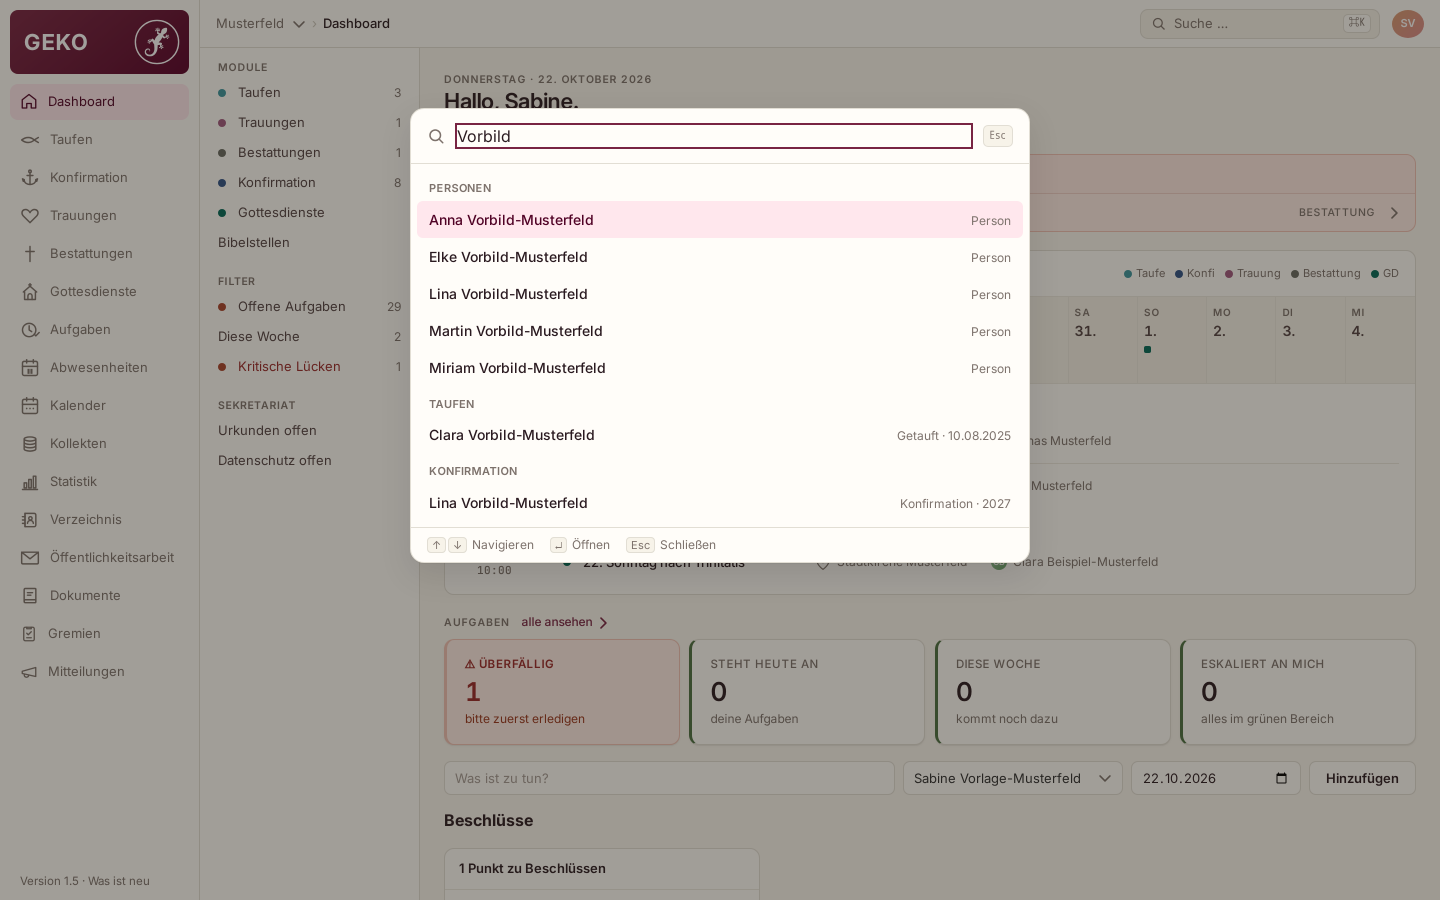Screen dimensions: 1440x900
Task: Open Offene Aufgaben filter
Action: point(309,307)
